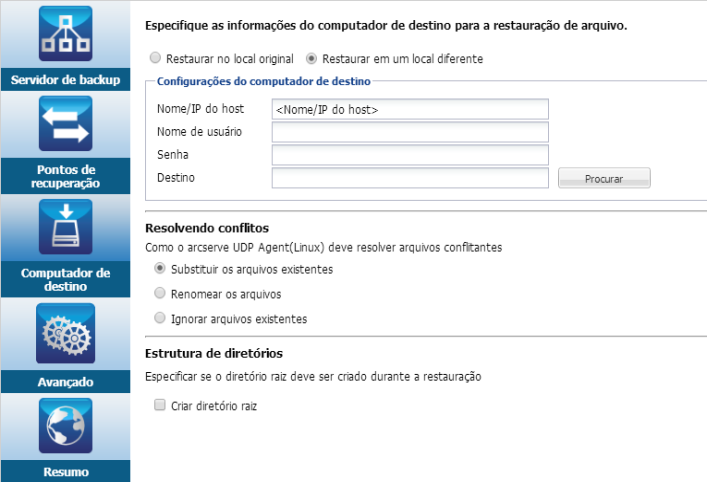Screen dimensions: 707x482
Task: Open the Avançado gears icon
Action: [x=65, y=333]
